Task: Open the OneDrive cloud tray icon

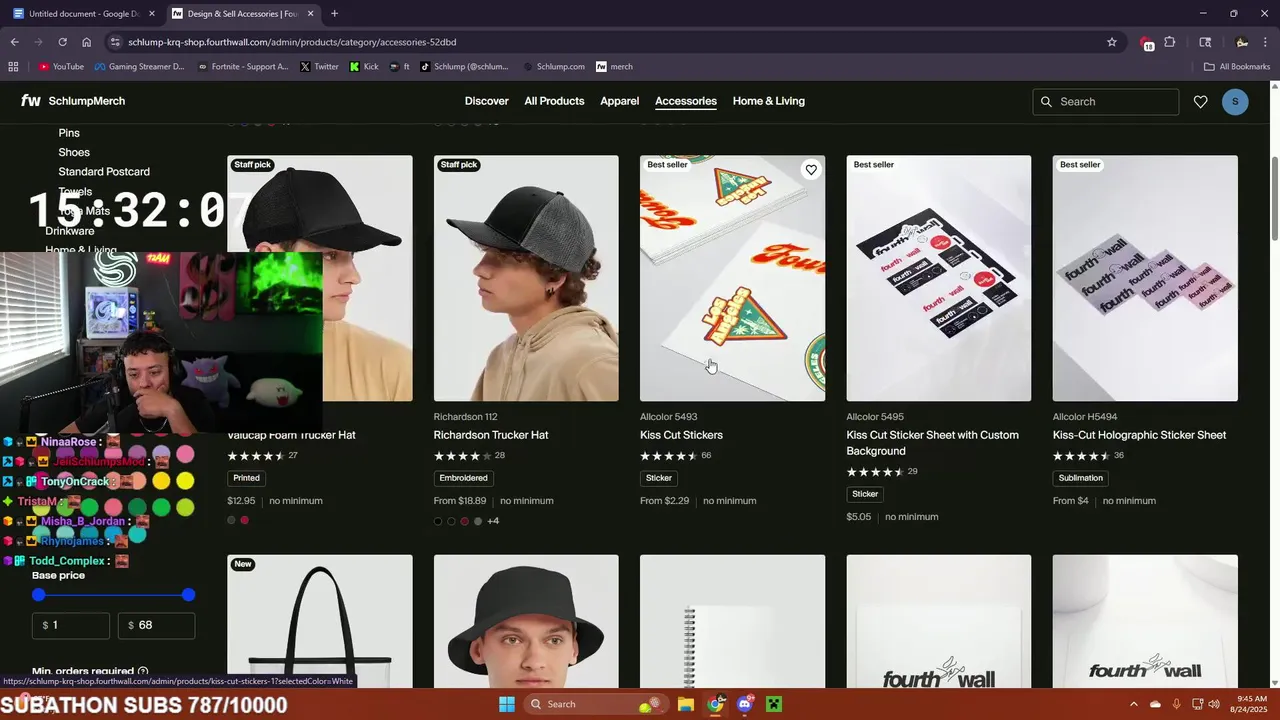Action: (x=1155, y=704)
